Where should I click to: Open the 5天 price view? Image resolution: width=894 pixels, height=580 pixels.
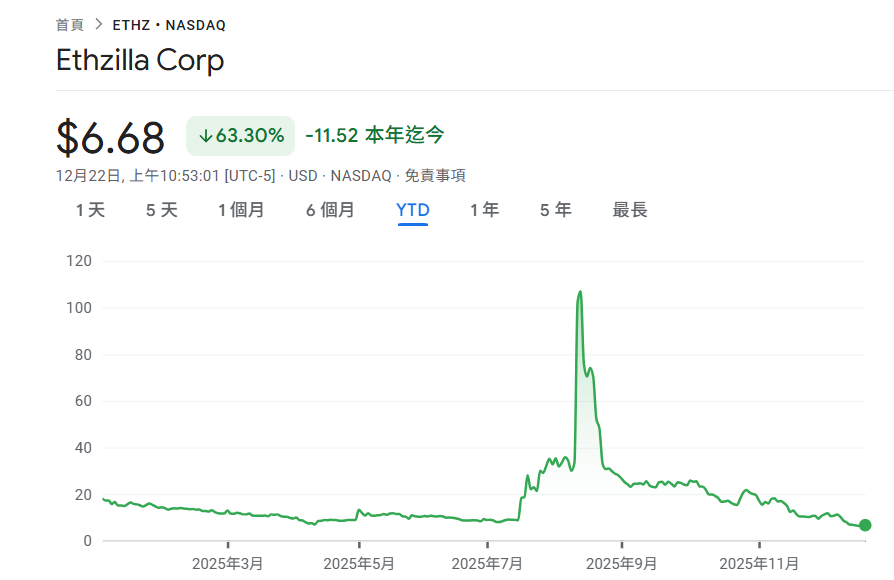pyautogui.click(x=159, y=210)
